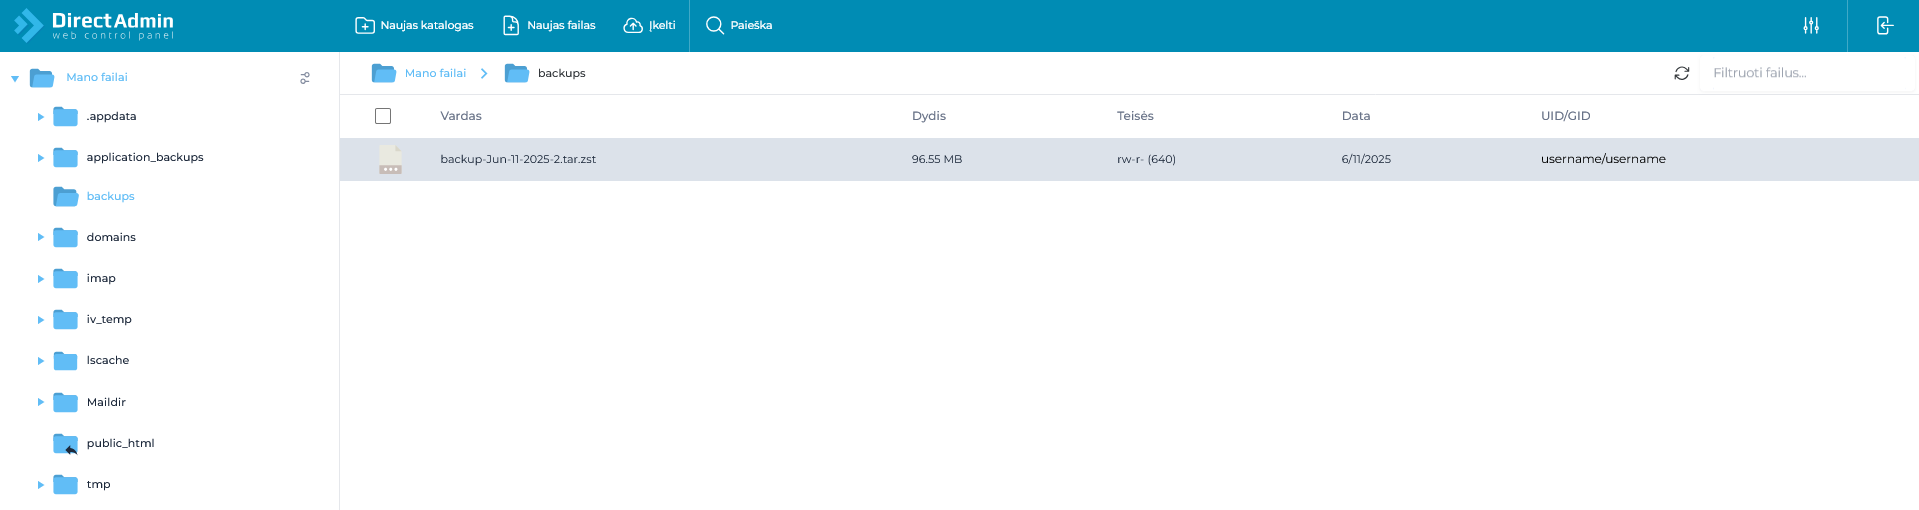Click the tree options icon beside Mano failai
Screen dimensions: 1919x510
click(305, 78)
